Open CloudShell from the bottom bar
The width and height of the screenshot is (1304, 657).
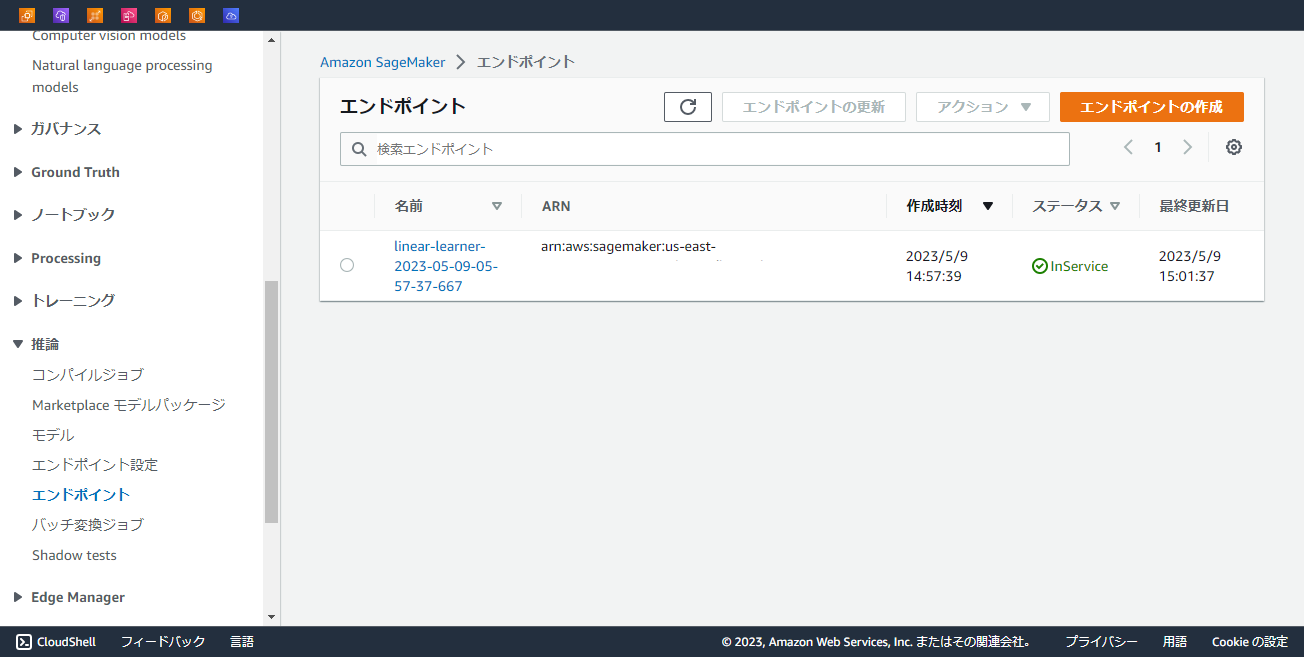55,641
